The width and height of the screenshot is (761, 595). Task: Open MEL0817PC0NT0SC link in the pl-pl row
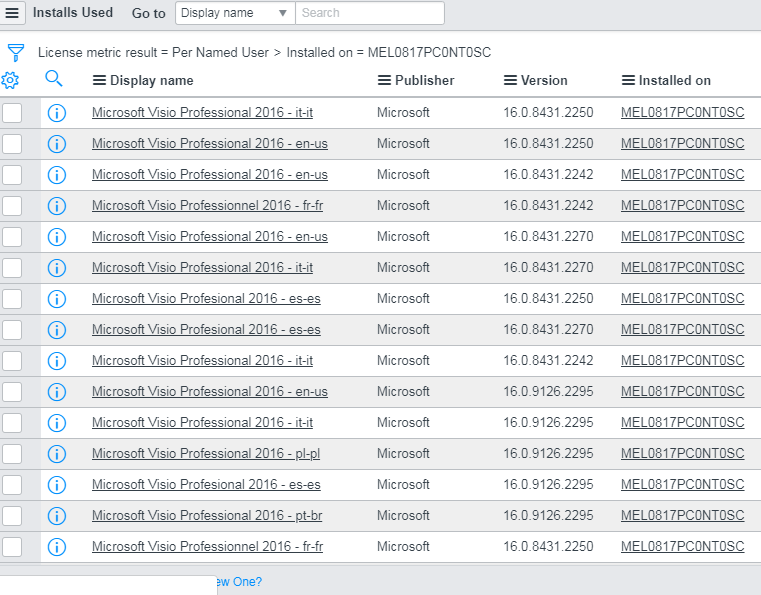pyautogui.click(x=682, y=454)
